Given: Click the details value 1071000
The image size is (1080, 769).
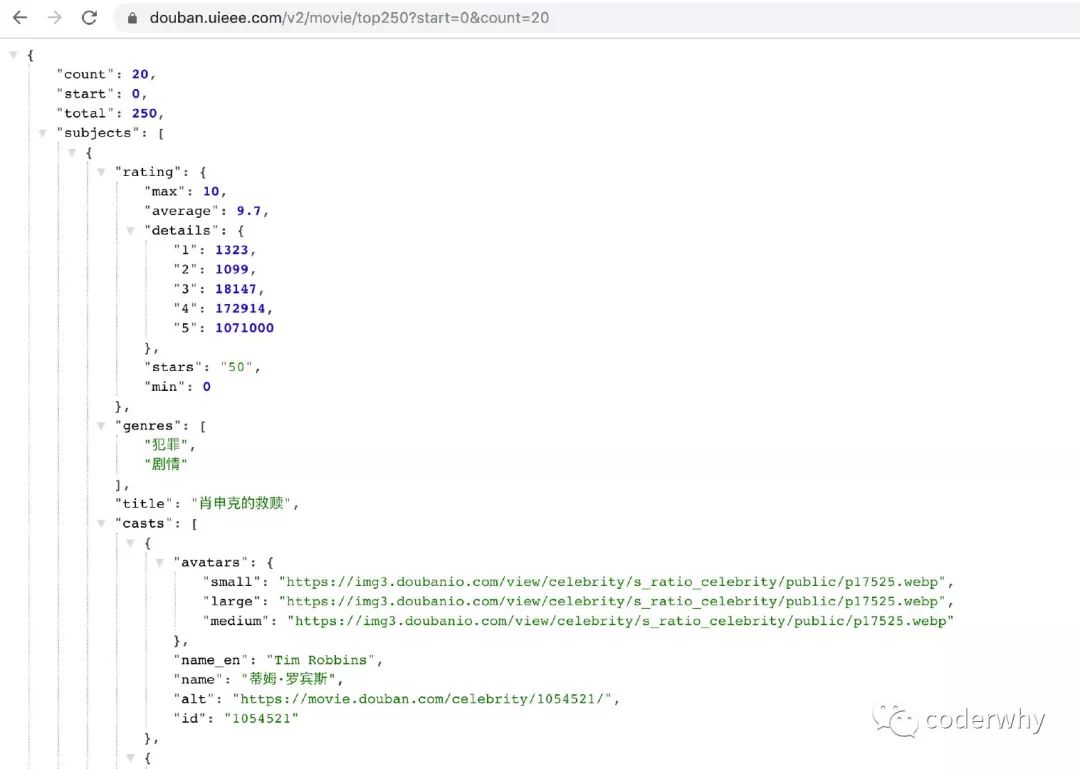Looking at the screenshot, I should tap(245, 328).
